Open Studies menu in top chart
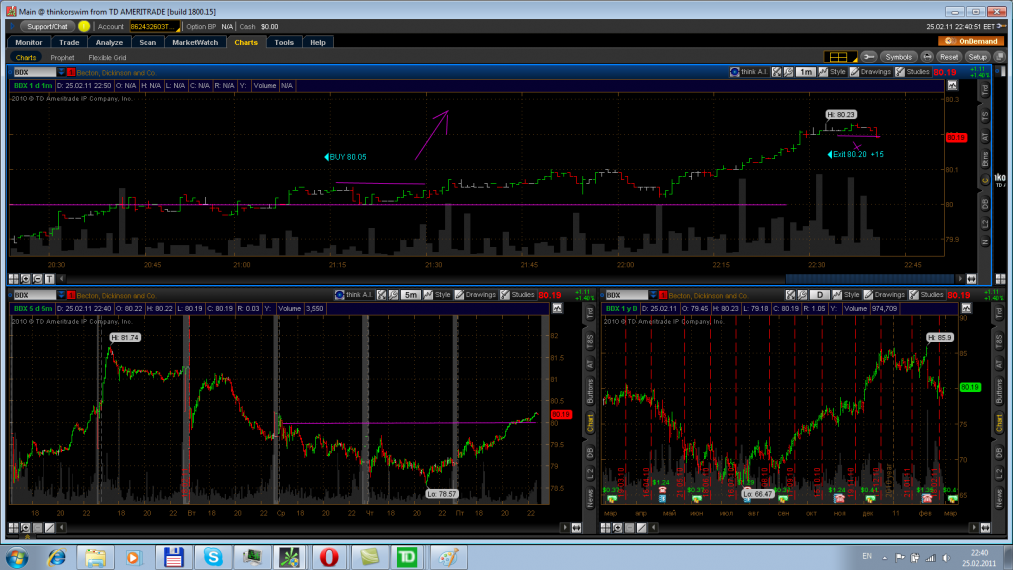1013x570 pixels. tap(912, 72)
